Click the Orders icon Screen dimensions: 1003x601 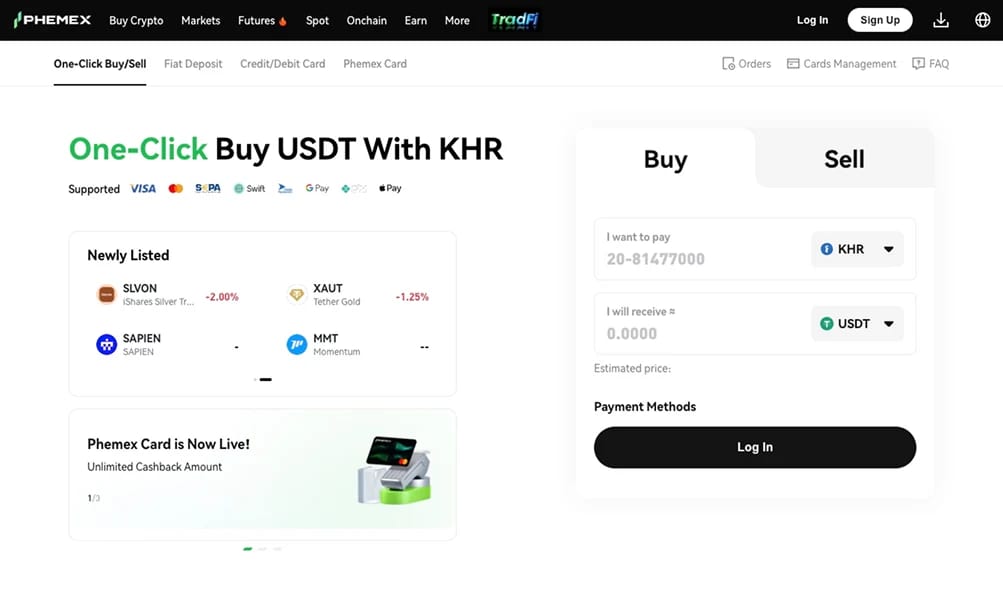point(728,64)
